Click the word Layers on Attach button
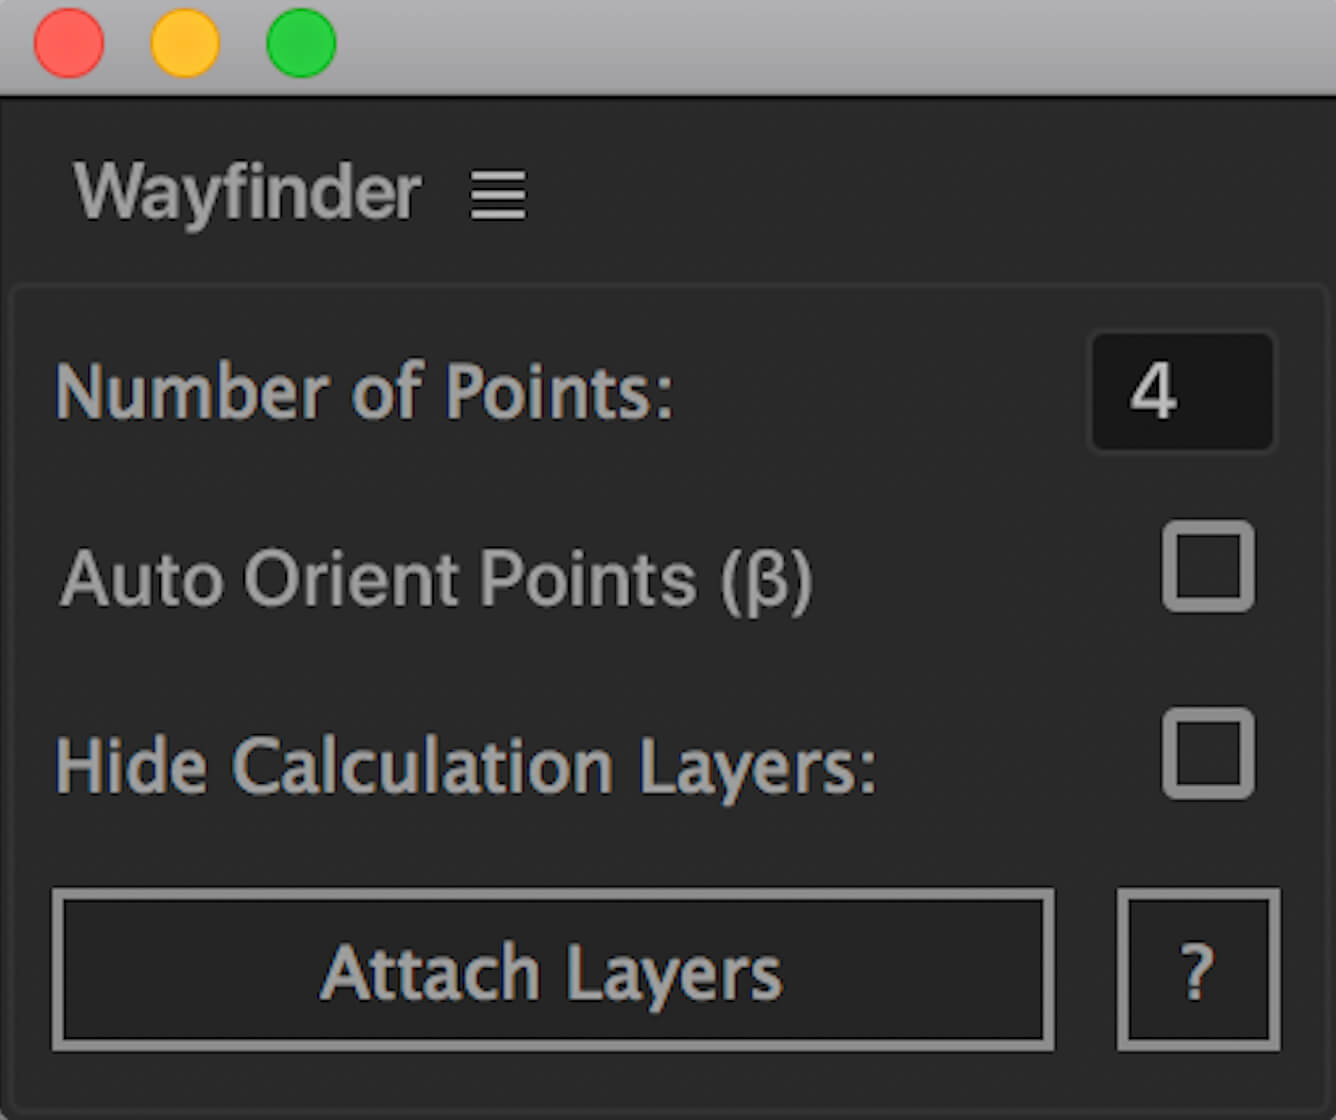1336x1120 pixels. pyautogui.click(x=674, y=972)
